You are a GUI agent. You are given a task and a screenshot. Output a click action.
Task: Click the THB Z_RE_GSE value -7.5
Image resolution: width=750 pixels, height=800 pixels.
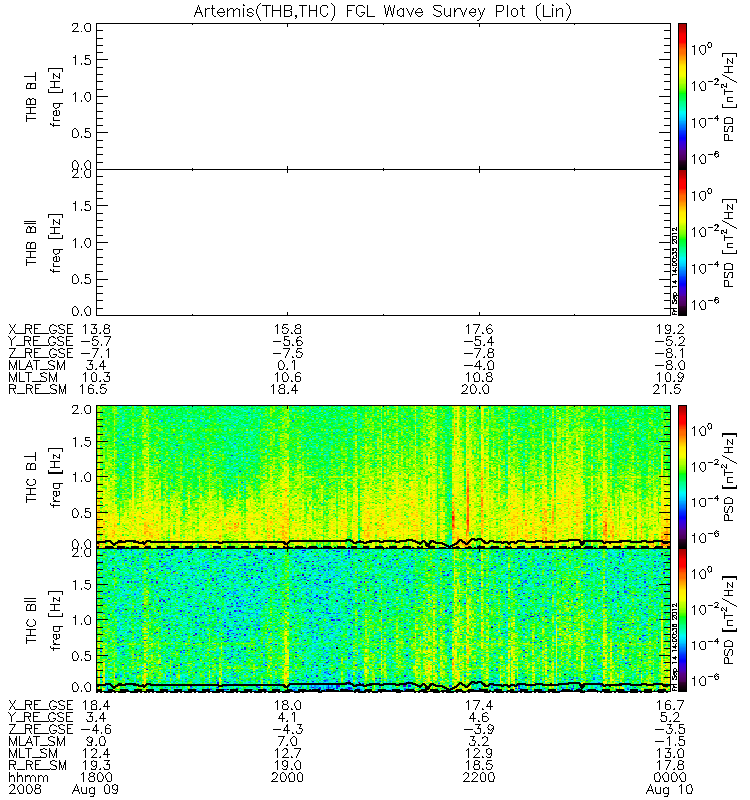288,354
